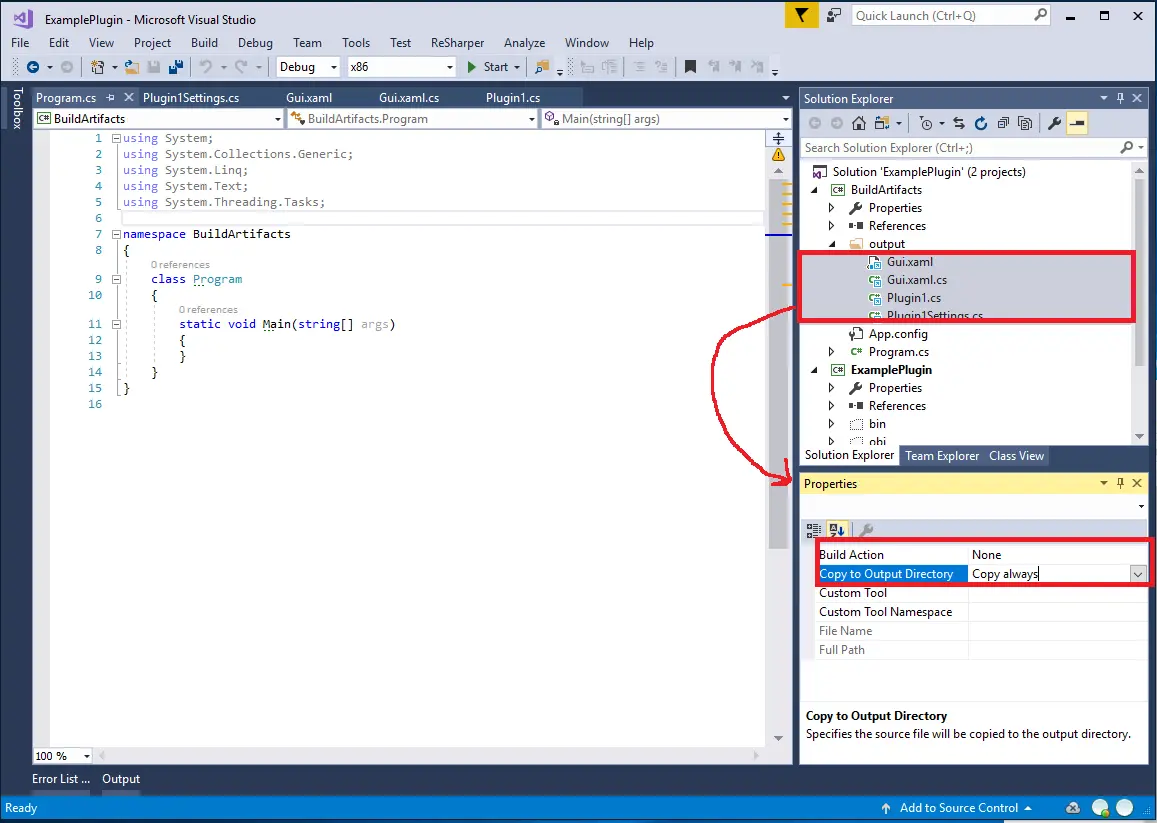Click the Properties wrench in Solution Explorer toolbar
The width and height of the screenshot is (1157, 823).
point(1054,123)
